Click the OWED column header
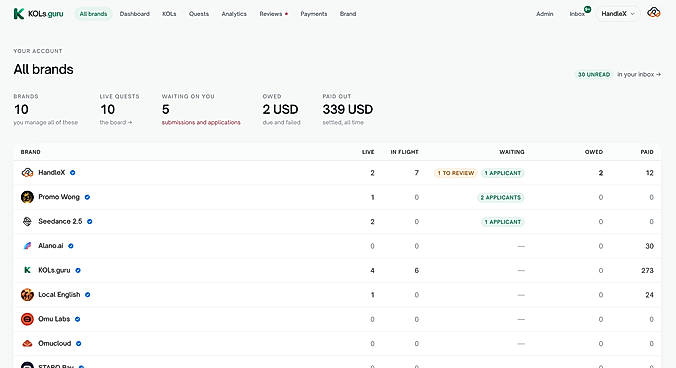The width and height of the screenshot is (676, 368). coord(594,152)
